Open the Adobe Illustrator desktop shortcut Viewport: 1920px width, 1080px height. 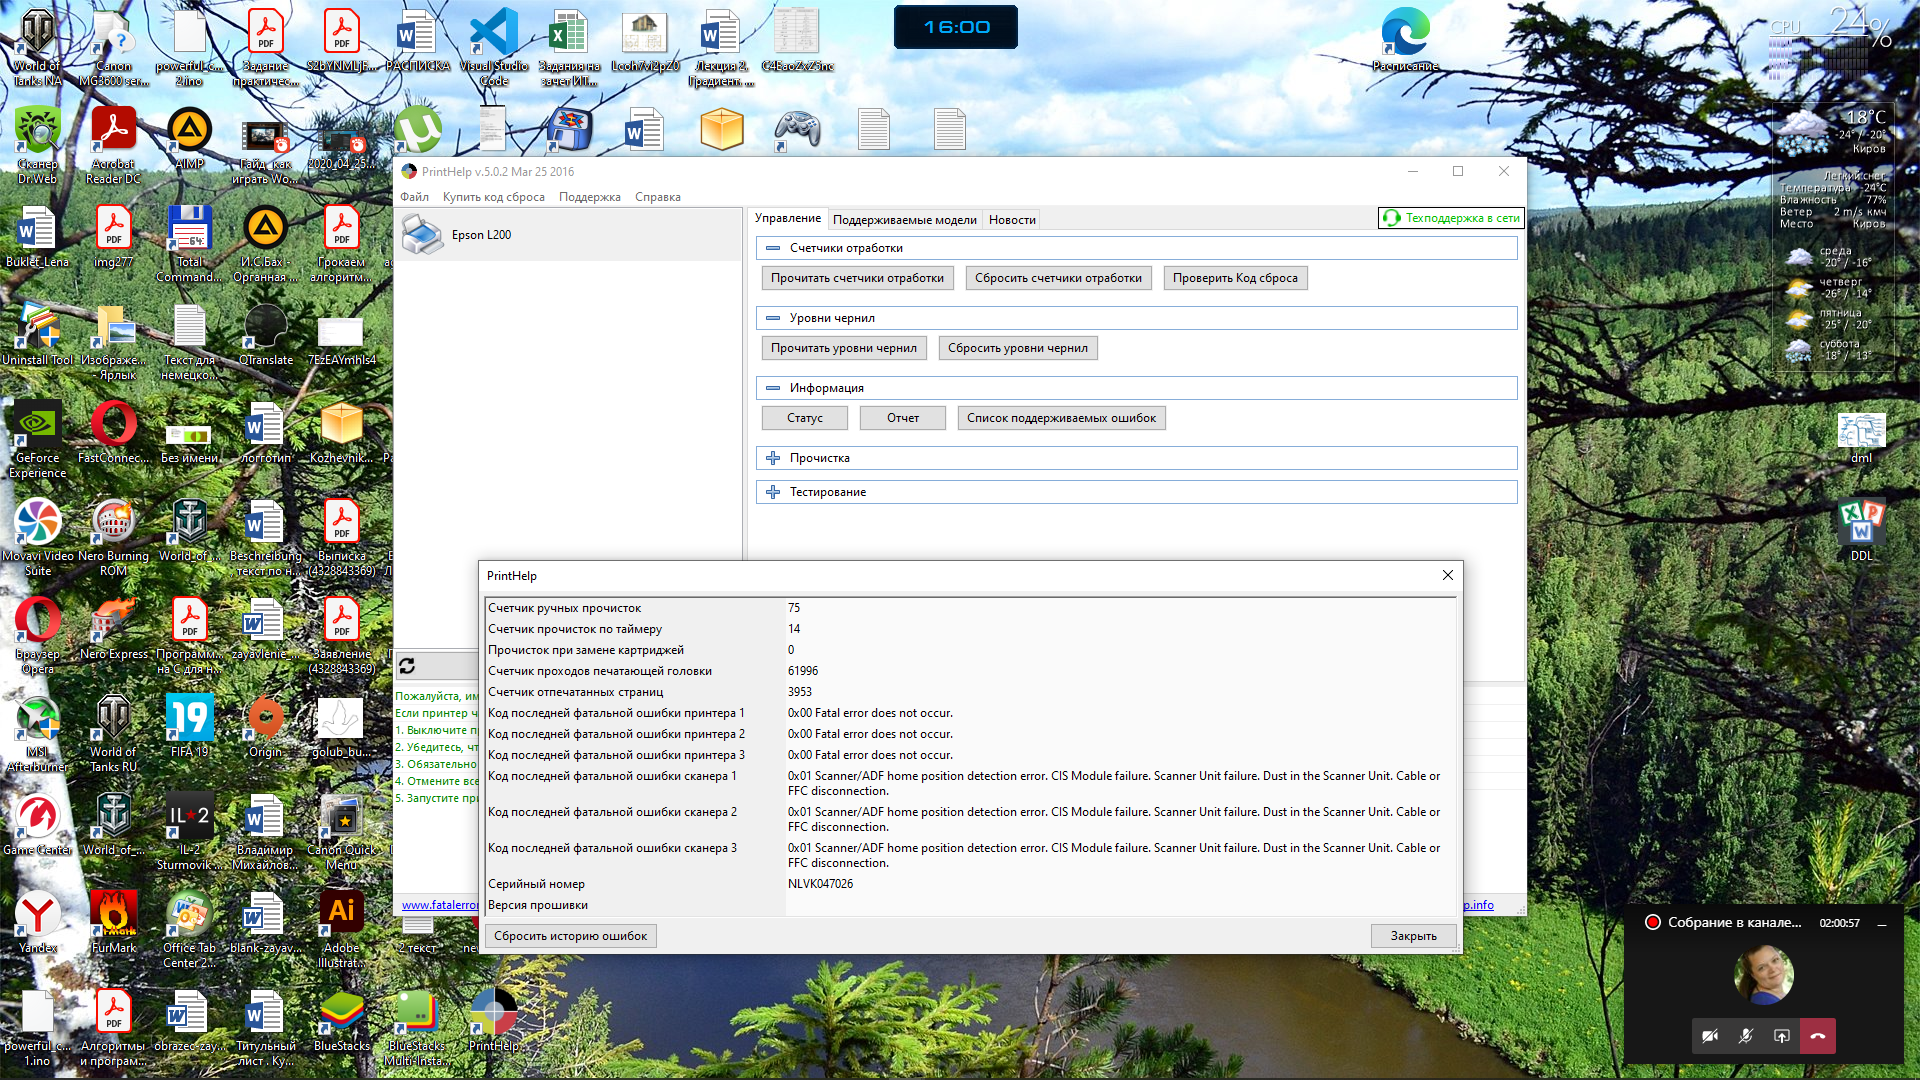341,911
